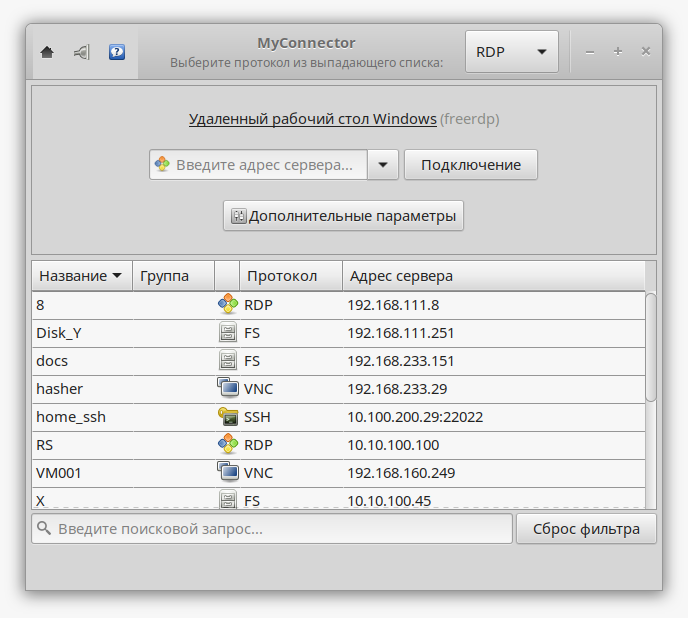Focus the server address input field
This screenshot has height=618, width=688.
pos(258,165)
